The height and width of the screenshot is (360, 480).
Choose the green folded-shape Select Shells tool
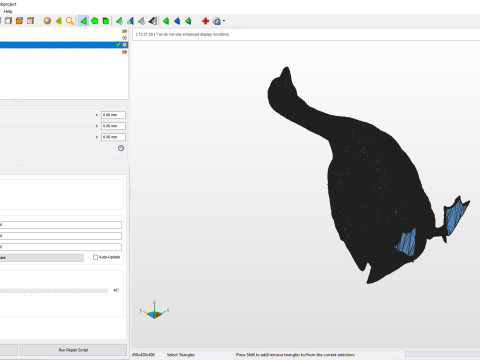coord(106,21)
